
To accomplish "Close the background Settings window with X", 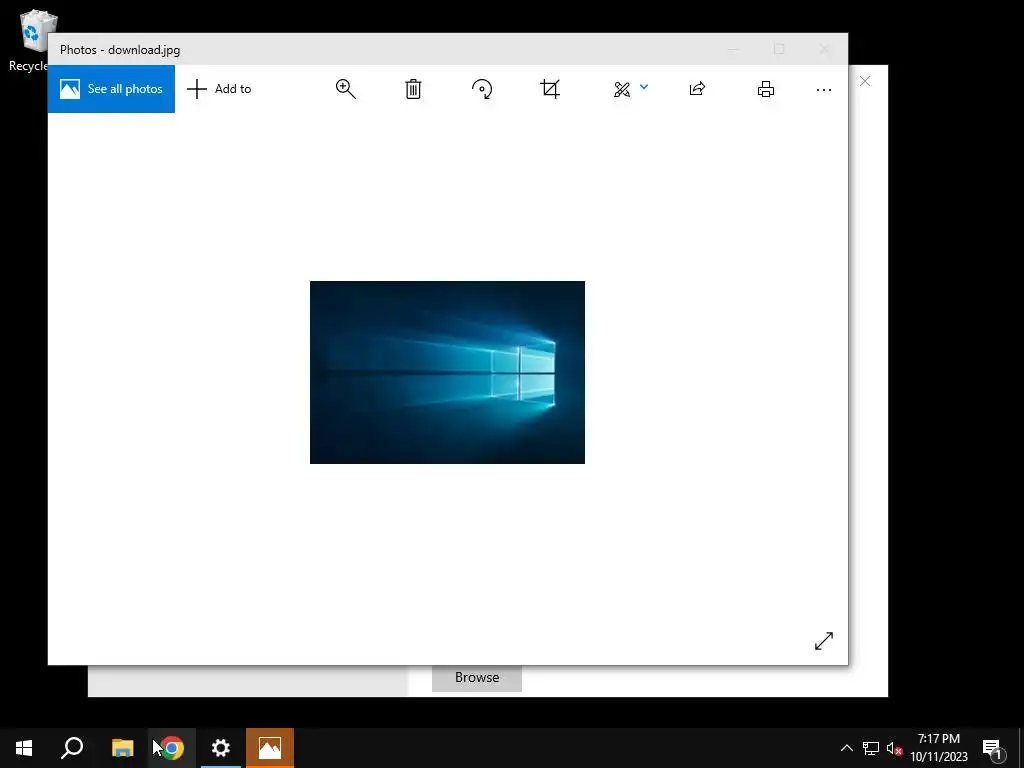I will click(x=865, y=81).
